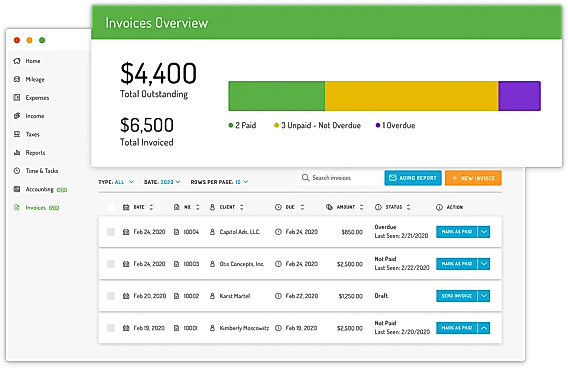568x368 pixels.
Task: Select the Mileage car icon
Action: pyautogui.click(x=17, y=79)
